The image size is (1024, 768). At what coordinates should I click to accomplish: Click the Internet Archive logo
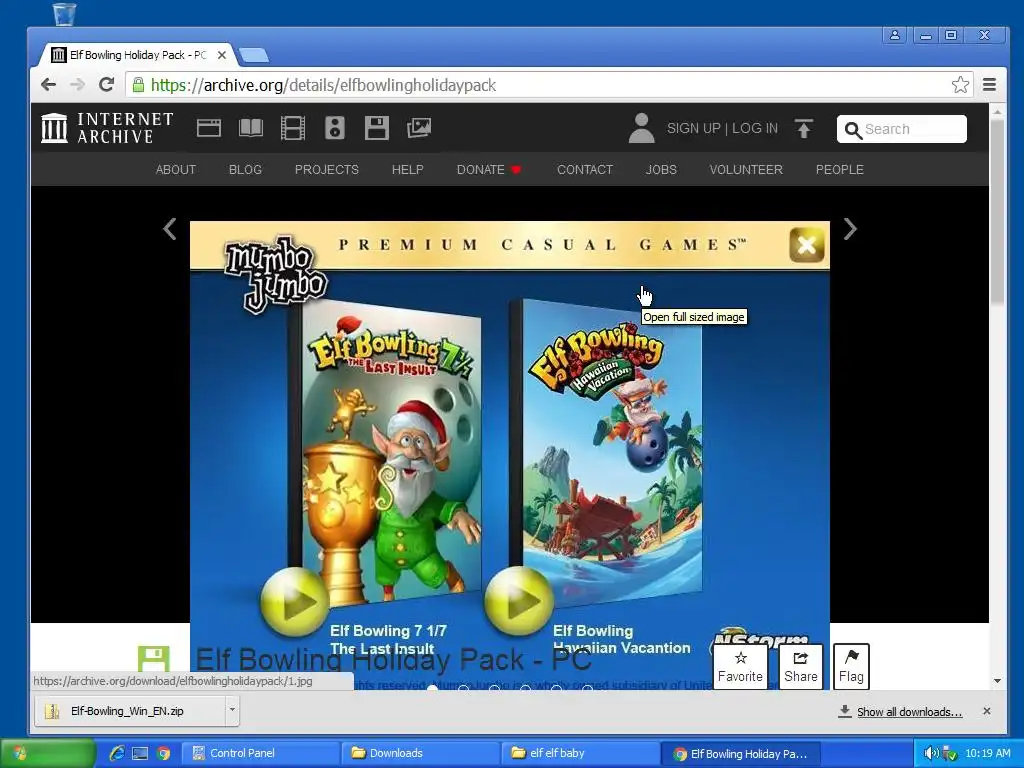tap(107, 128)
